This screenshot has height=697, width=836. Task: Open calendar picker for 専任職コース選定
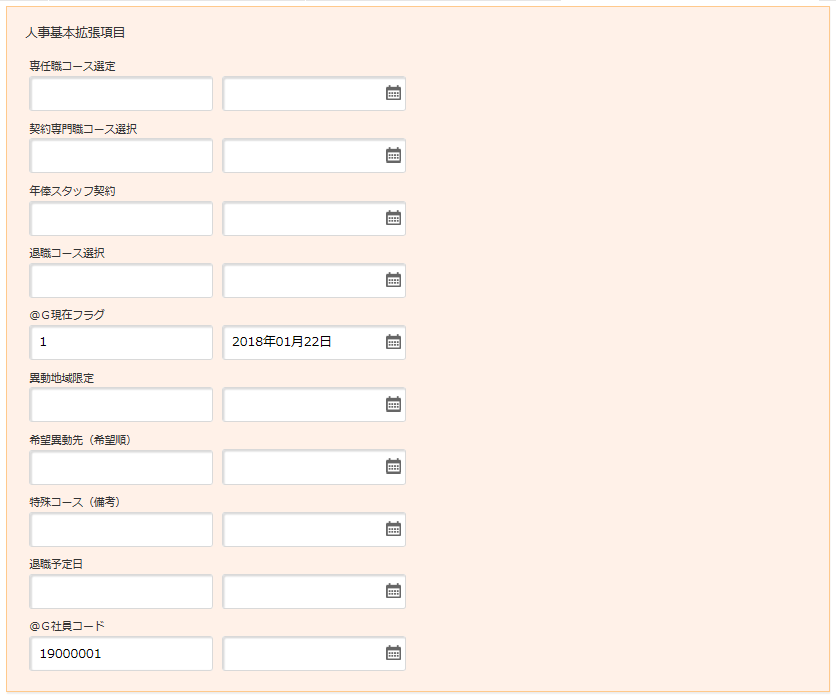(x=393, y=93)
